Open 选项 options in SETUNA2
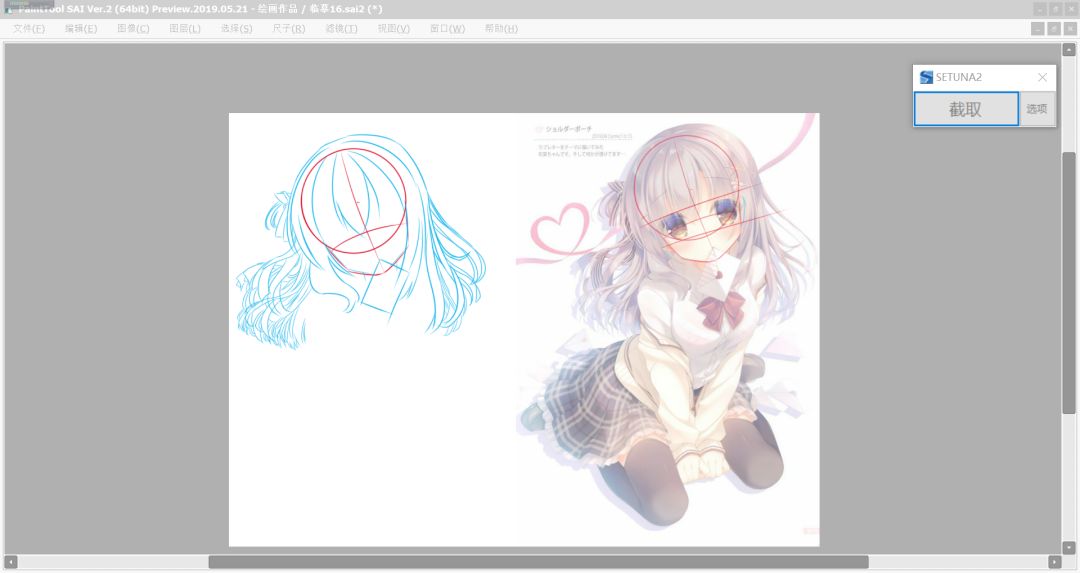This screenshot has width=1080, height=573. coord(1037,109)
